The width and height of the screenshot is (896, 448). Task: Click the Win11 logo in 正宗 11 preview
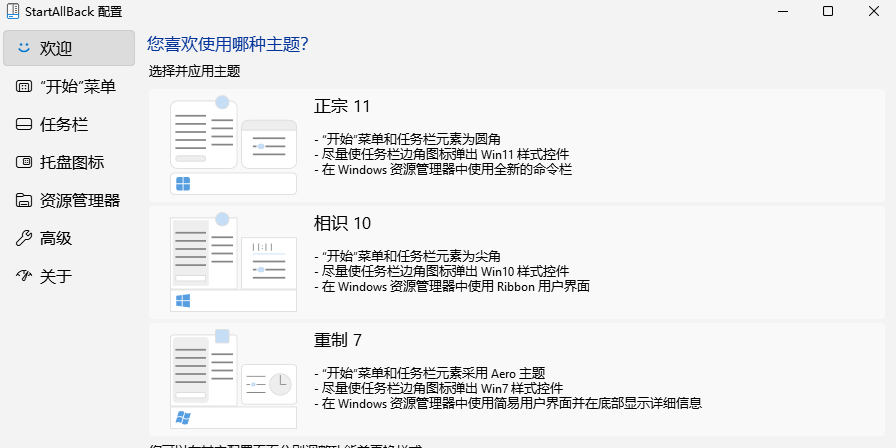[x=183, y=184]
